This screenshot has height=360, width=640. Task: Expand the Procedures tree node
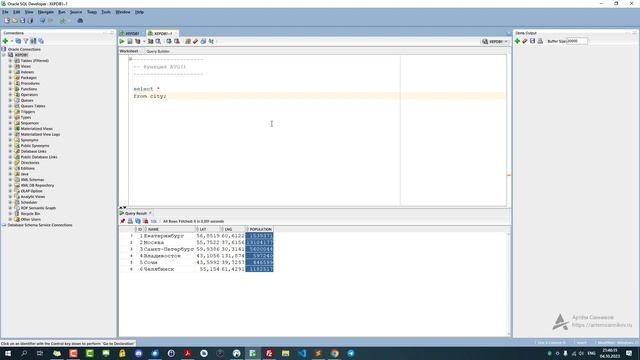tap(11, 83)
